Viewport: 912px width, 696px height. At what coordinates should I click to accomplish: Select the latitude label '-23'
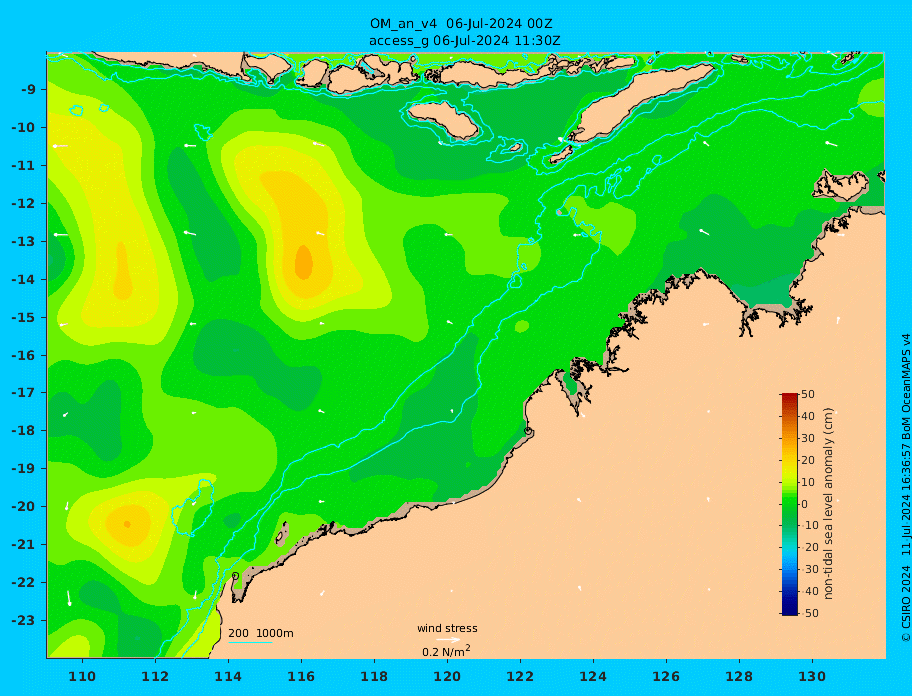[x=24, y=620]
